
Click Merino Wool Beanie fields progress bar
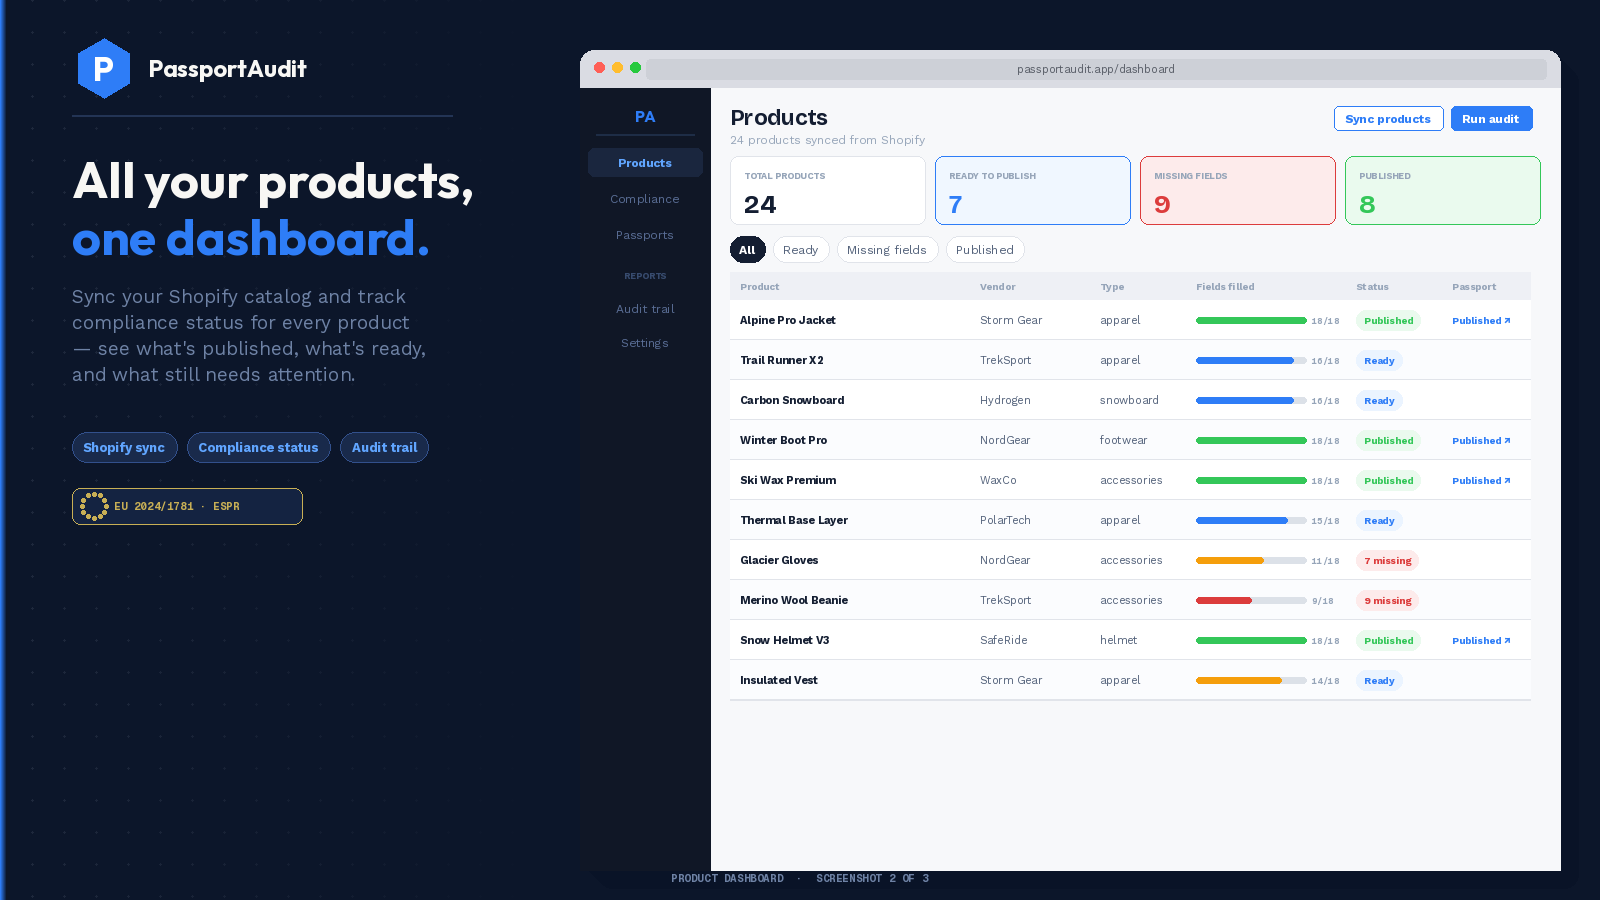(x=1251, y=601)
